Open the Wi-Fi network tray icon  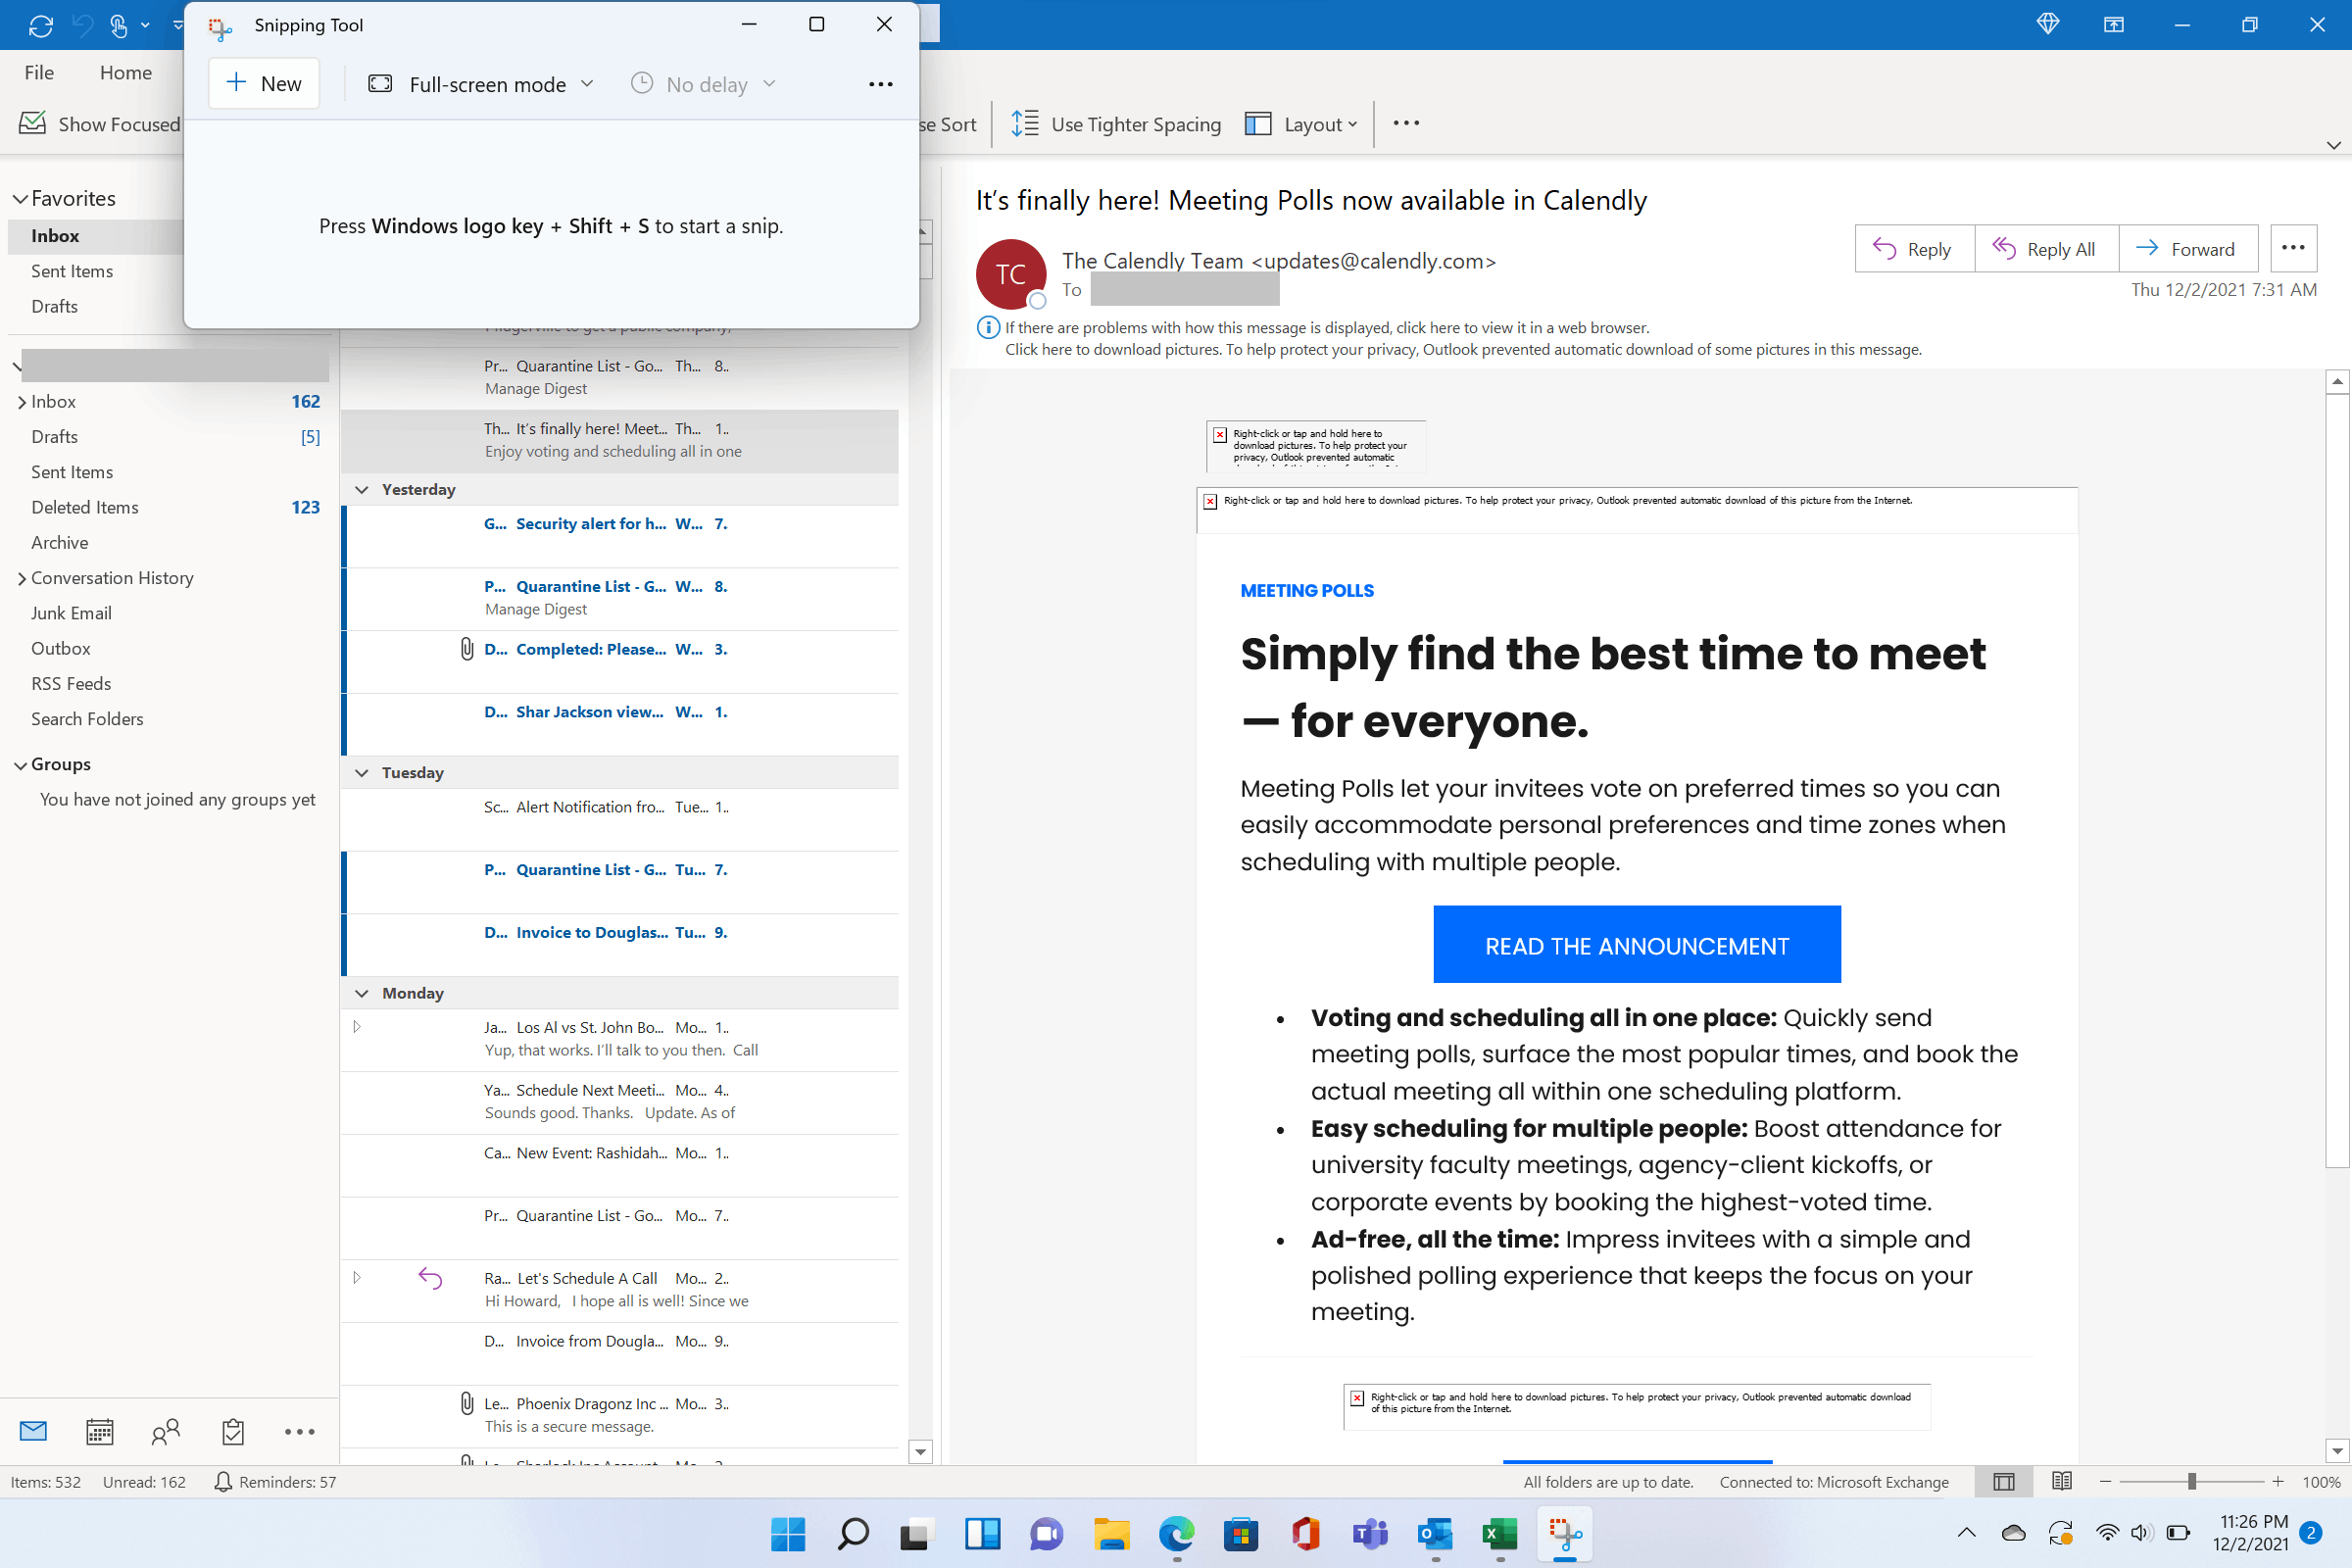2107,1532
